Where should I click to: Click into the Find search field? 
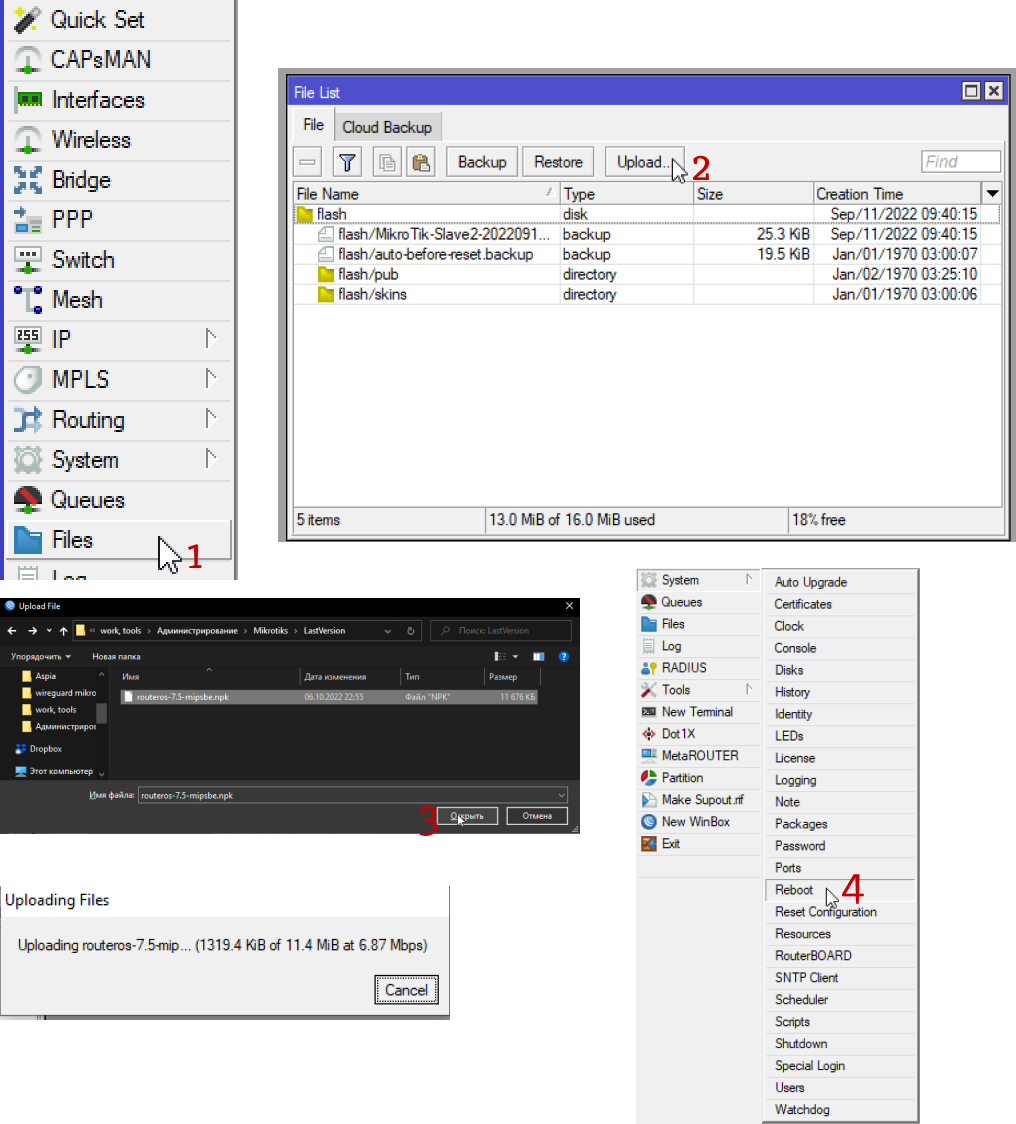pos(961,161)
